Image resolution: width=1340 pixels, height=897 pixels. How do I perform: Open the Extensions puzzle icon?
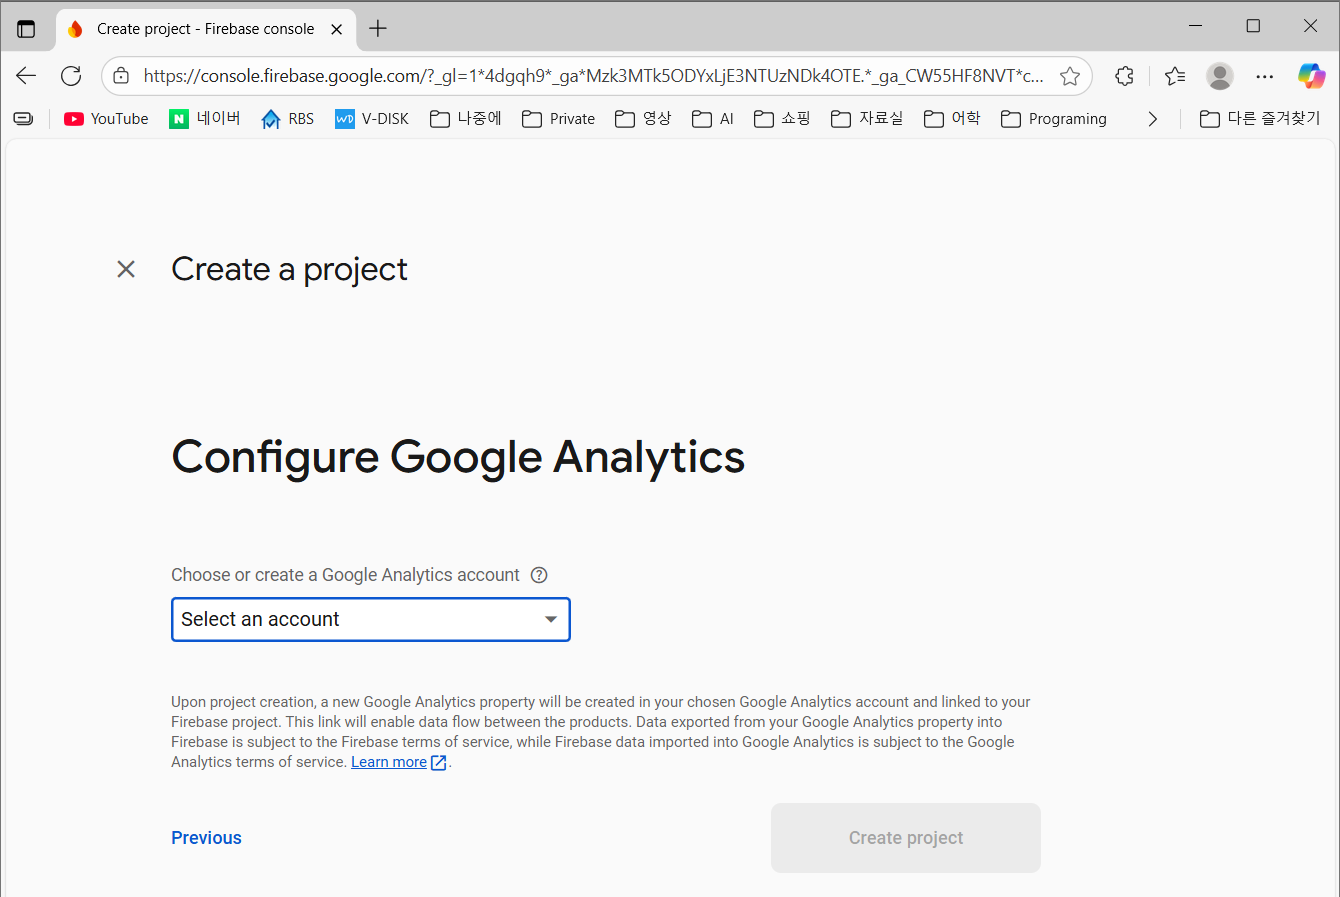[1124, 76]
